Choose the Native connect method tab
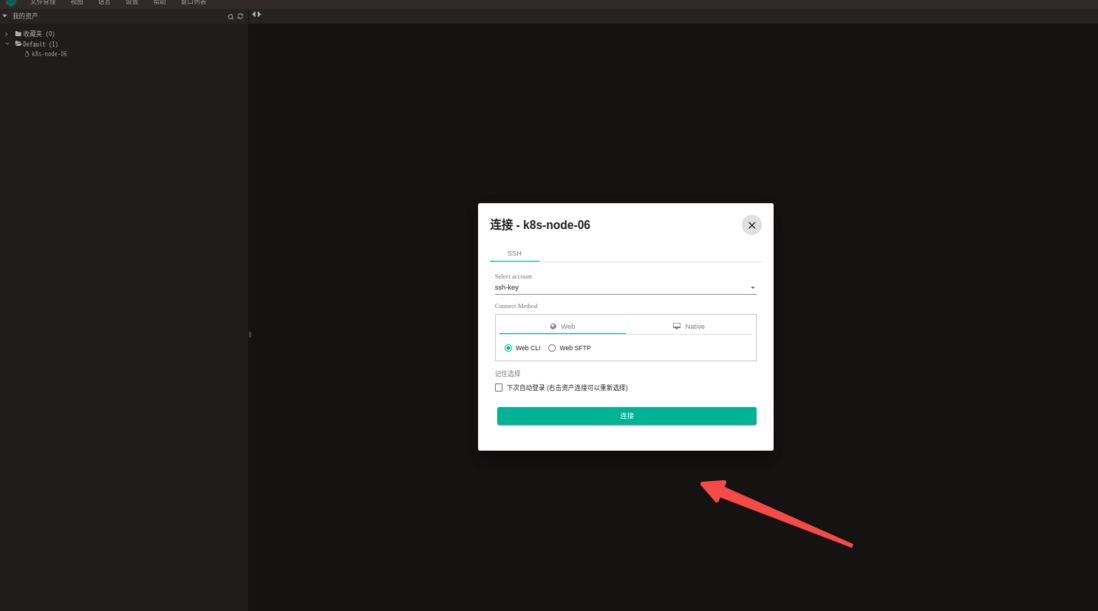The height and width of the screenshot is (611, 1098). [x=689, y=326]
